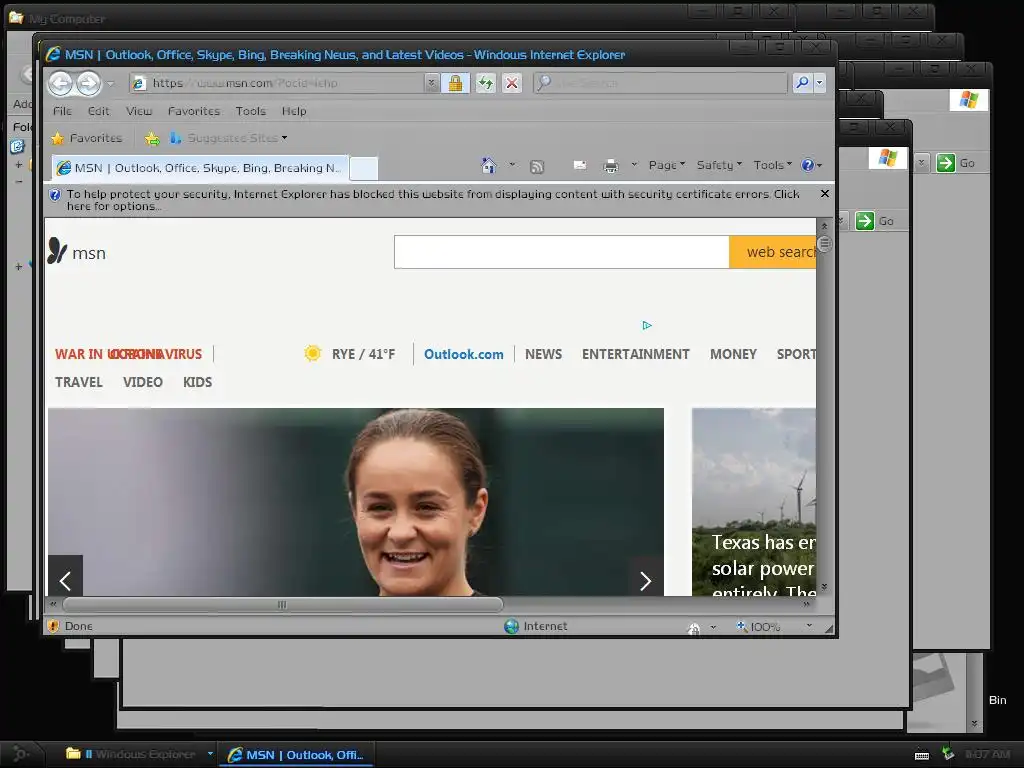This screenshot has height=768, width=1024.
Task: Open the Page command bar menu
Action: coord(666,165)
